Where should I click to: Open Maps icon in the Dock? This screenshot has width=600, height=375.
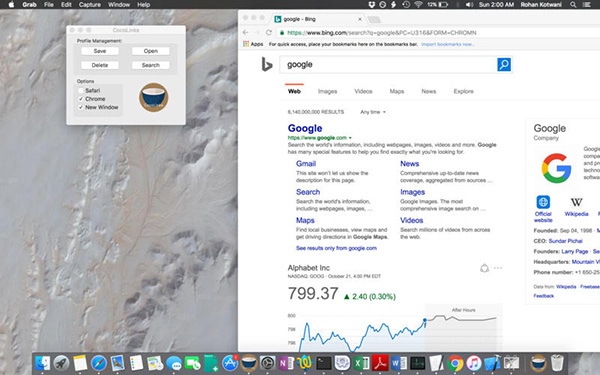point(155,363)
